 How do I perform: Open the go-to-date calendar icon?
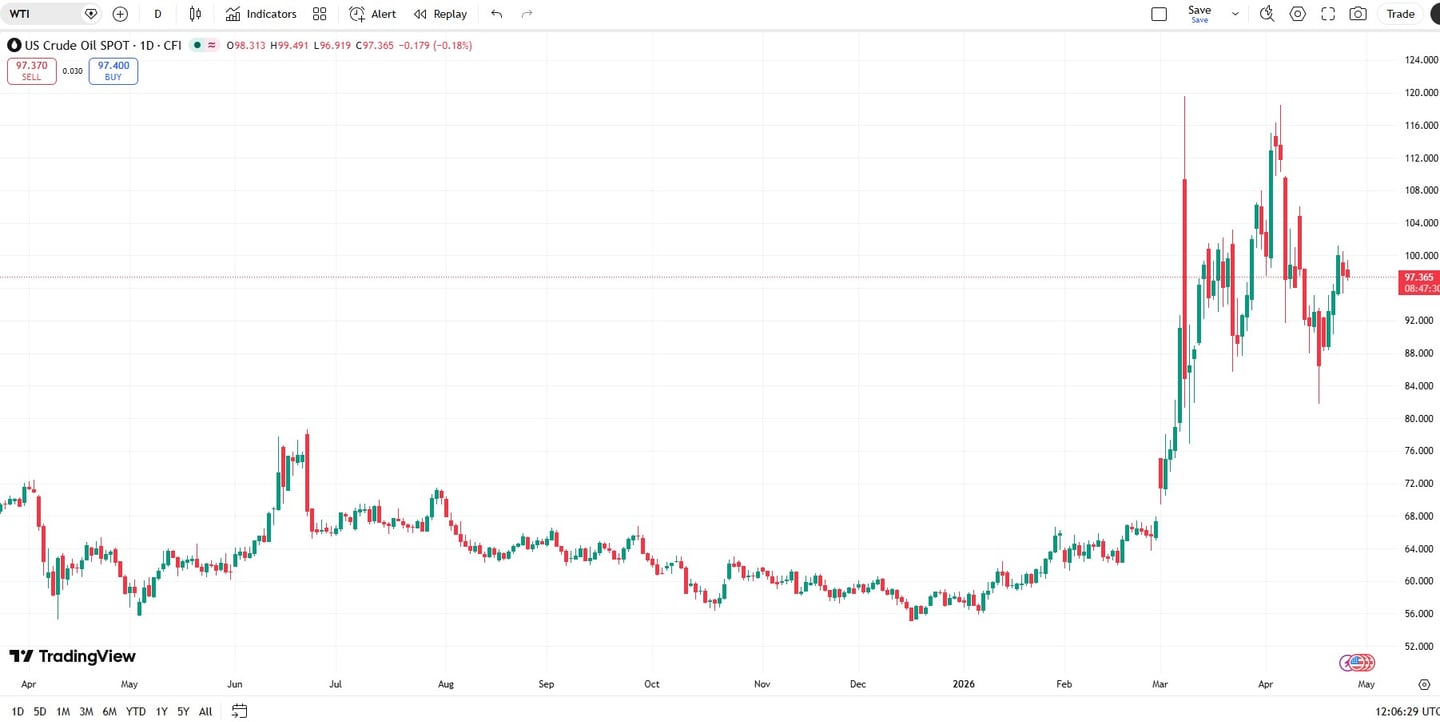[x=239, y=711]
